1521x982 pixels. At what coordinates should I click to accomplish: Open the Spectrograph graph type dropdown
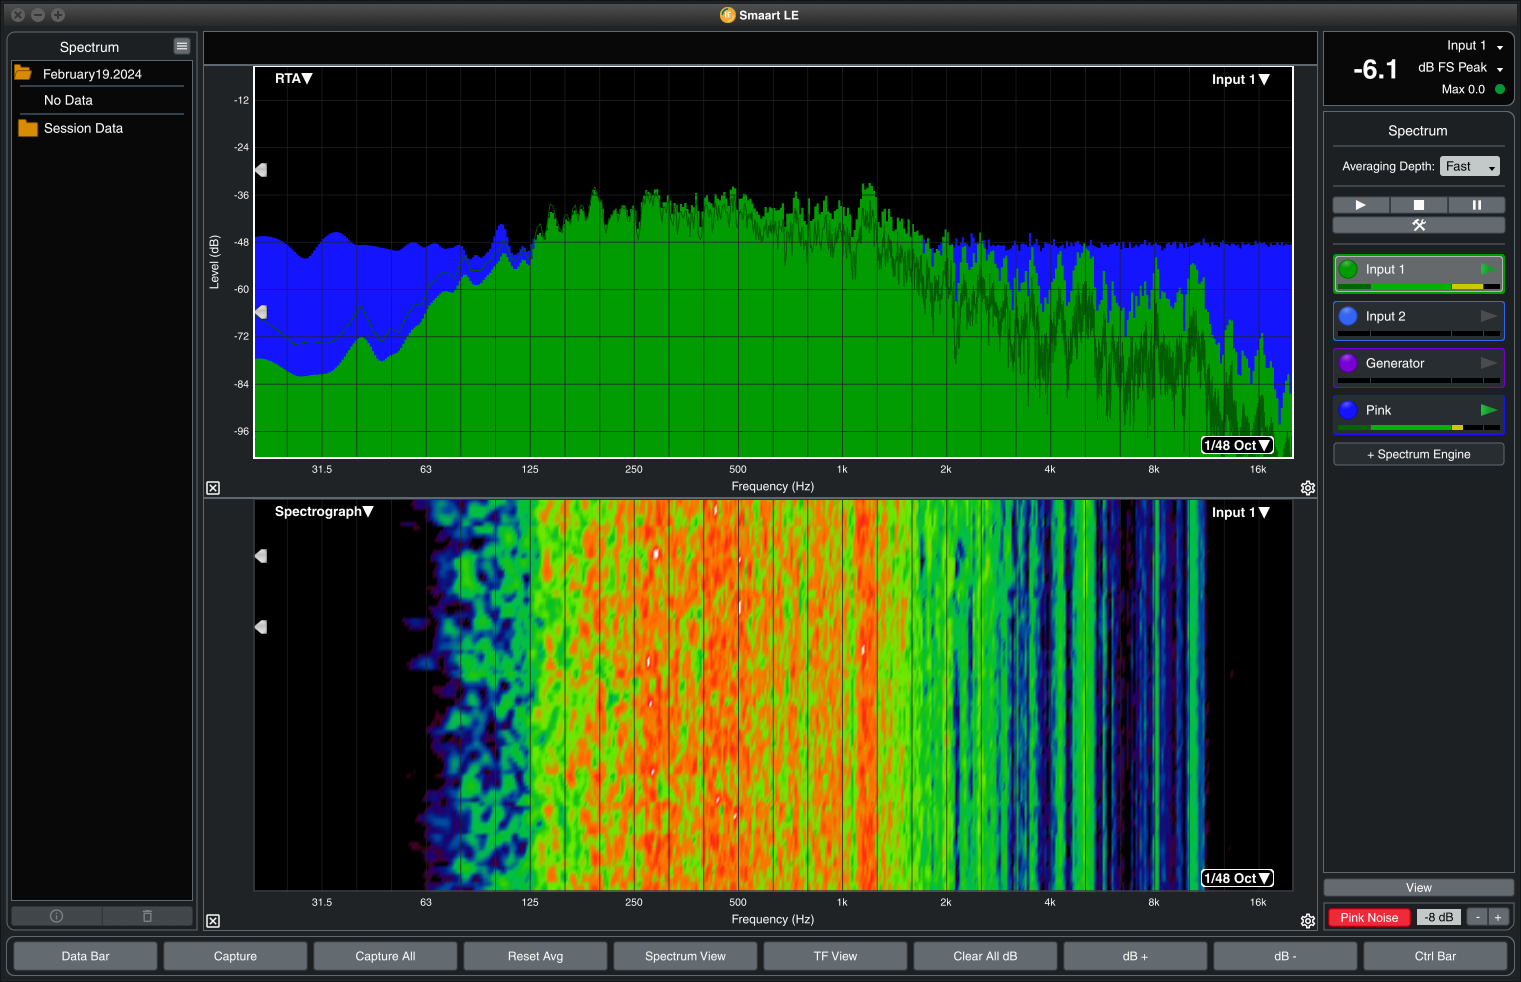[x=324, y=511]
